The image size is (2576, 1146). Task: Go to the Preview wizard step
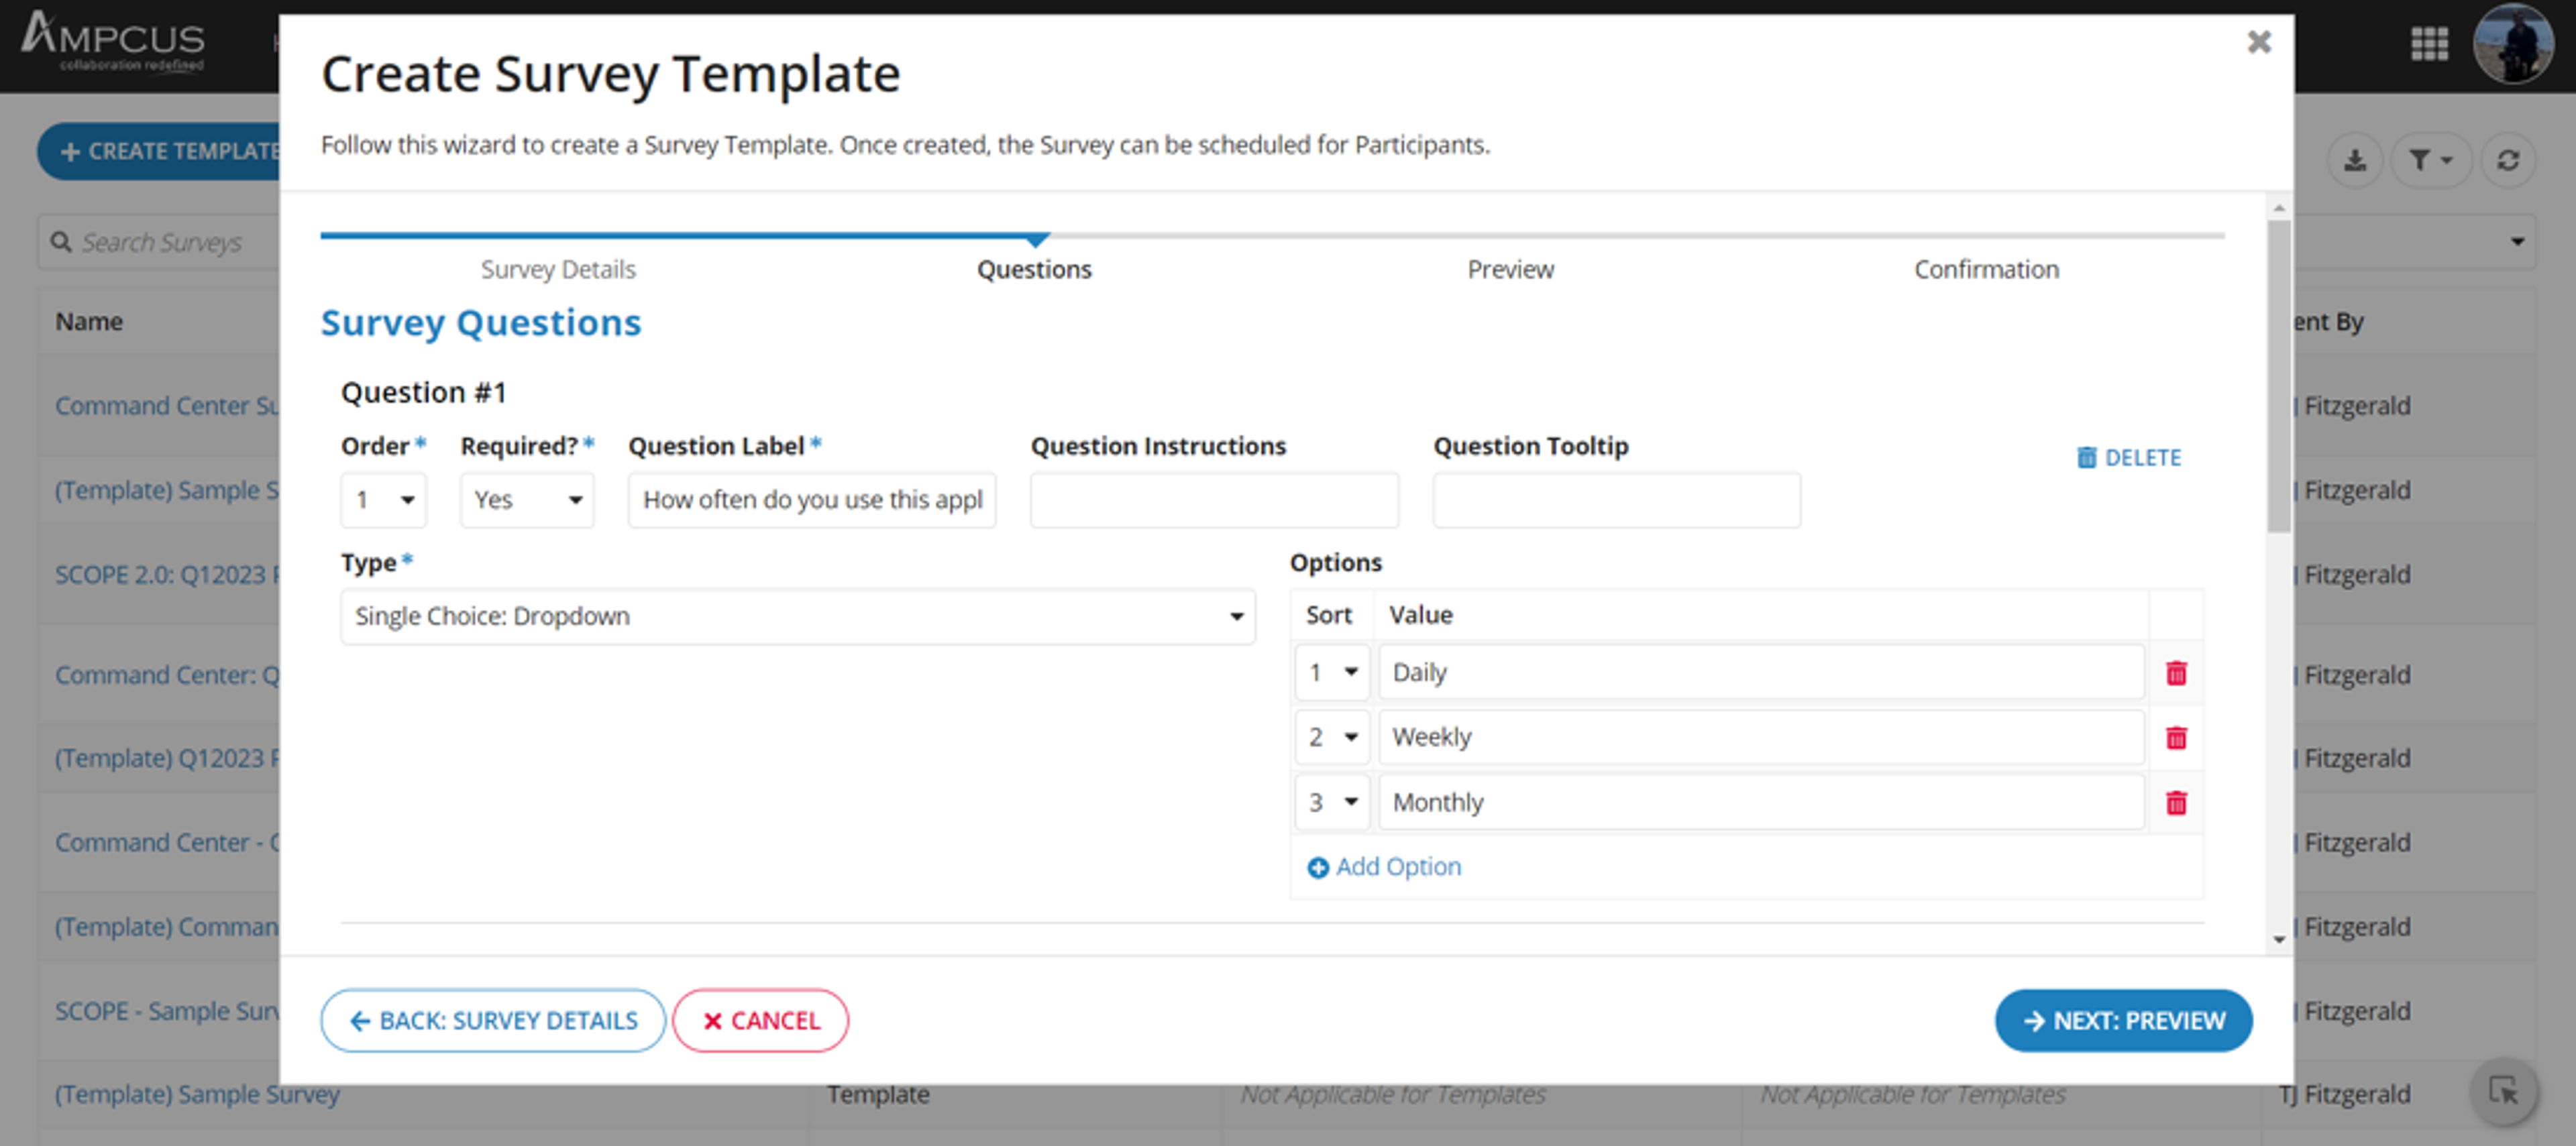(1510, 269)
